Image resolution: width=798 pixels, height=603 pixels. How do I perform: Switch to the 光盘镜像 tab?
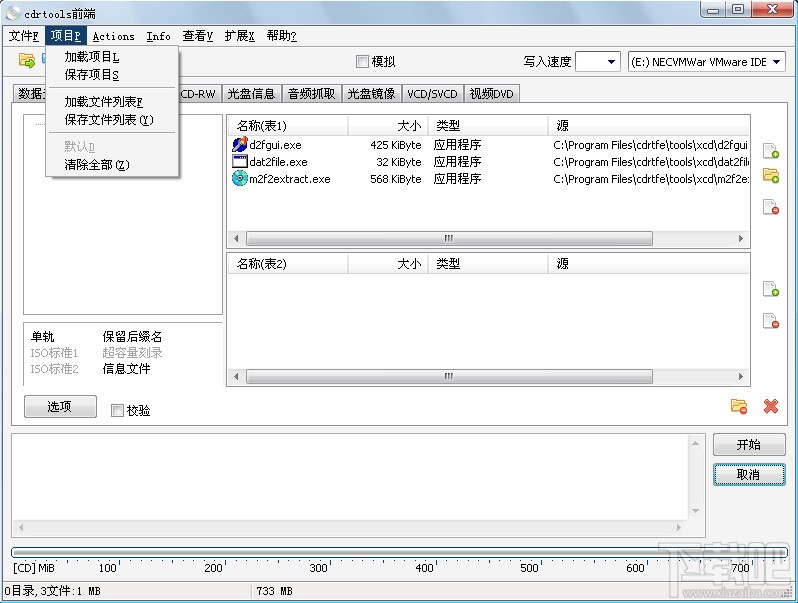click(371, 94)
